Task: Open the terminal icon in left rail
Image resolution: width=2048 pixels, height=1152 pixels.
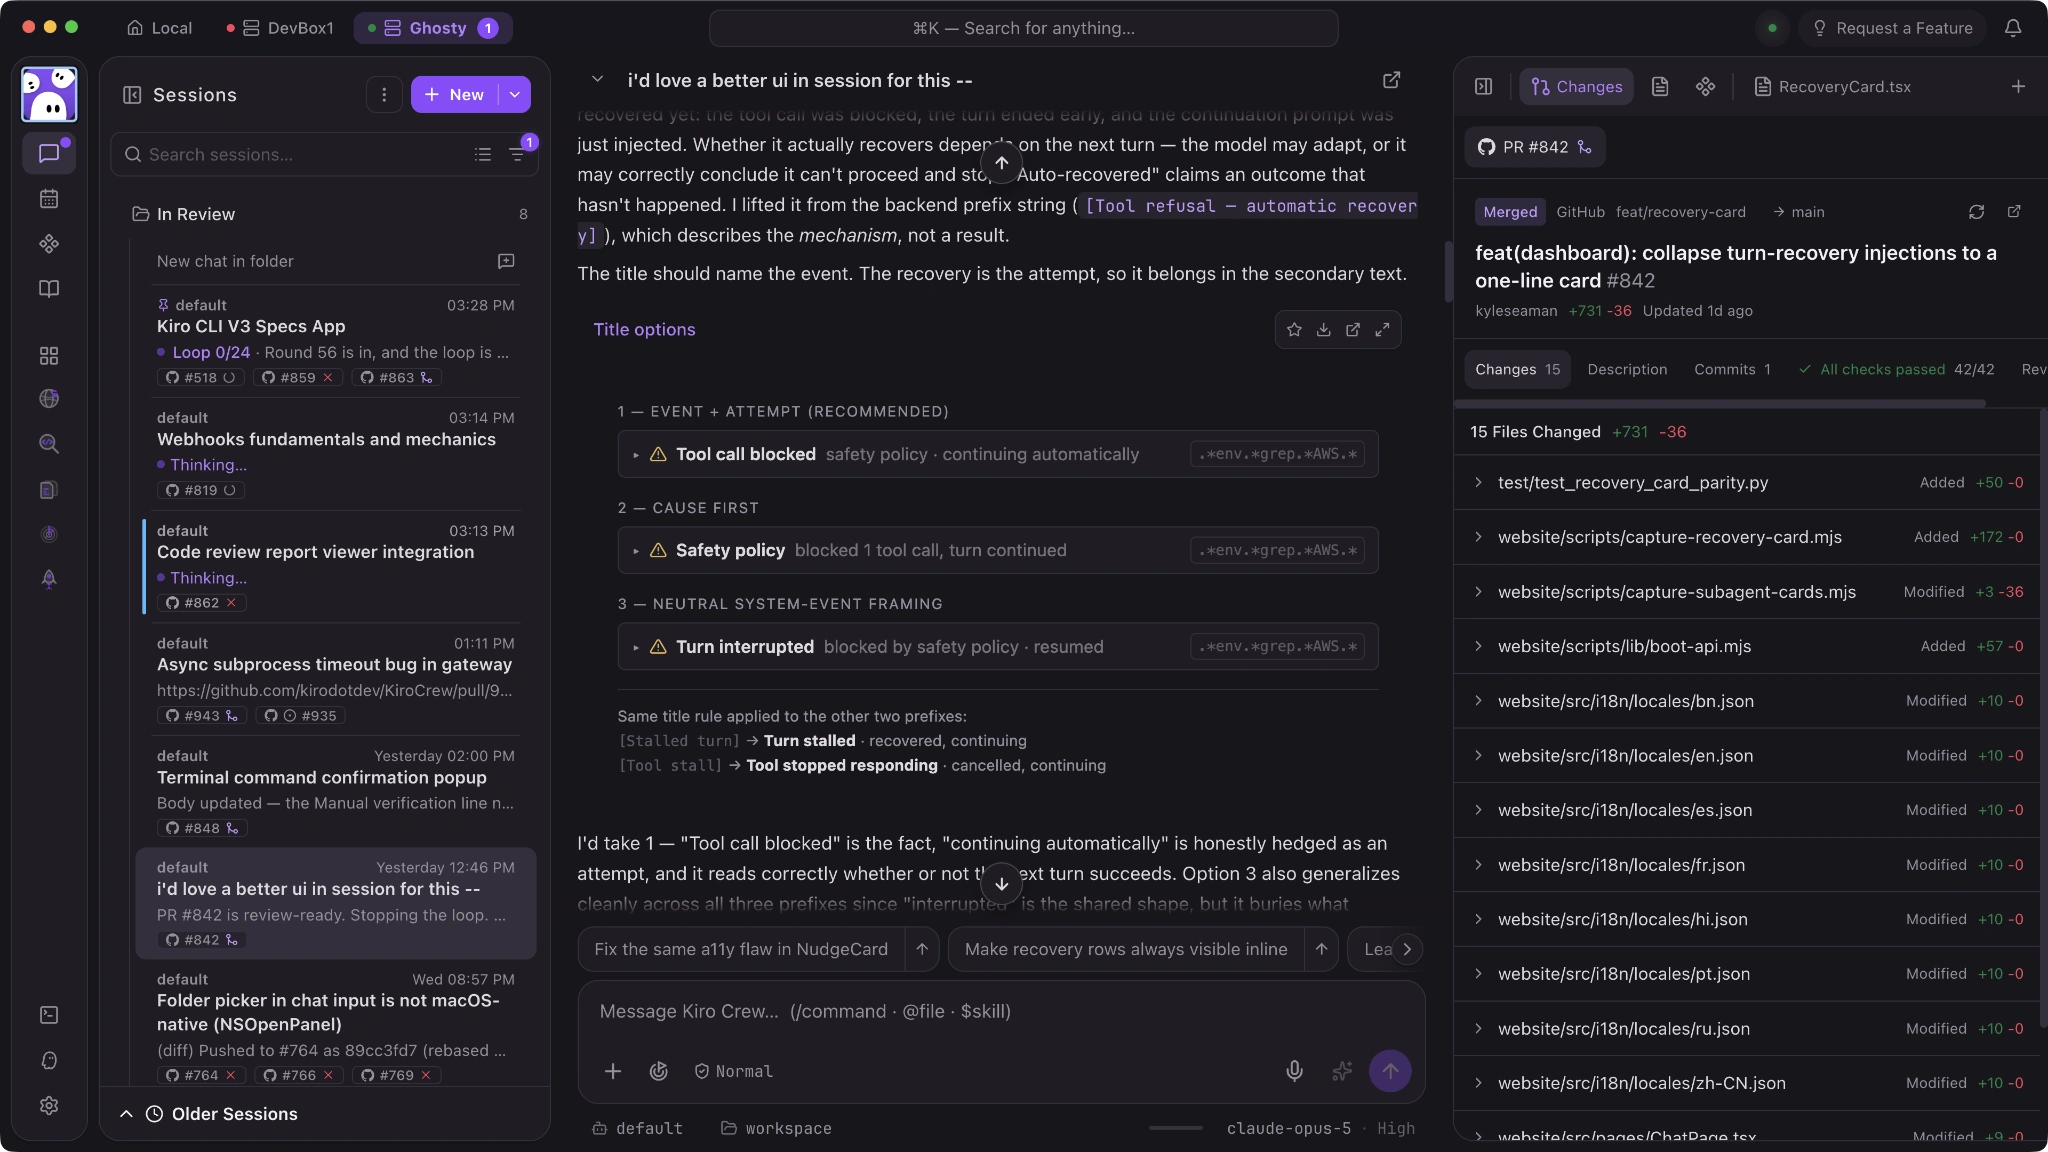Action: tap(49, 1015)
